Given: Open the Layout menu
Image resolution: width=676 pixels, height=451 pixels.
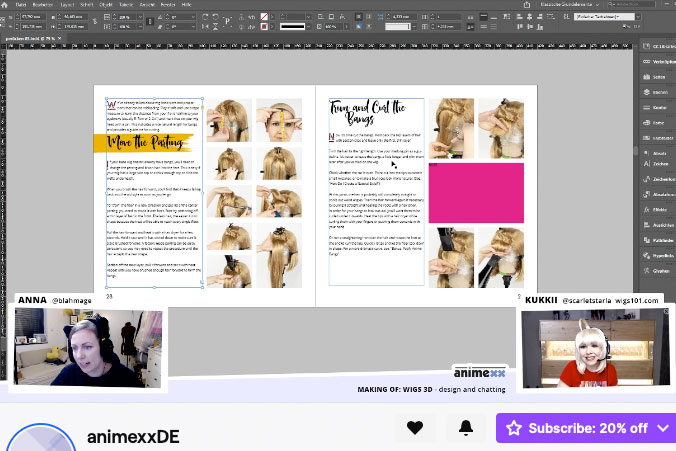Looking at the screenshot, I should [x=67, y=5].
